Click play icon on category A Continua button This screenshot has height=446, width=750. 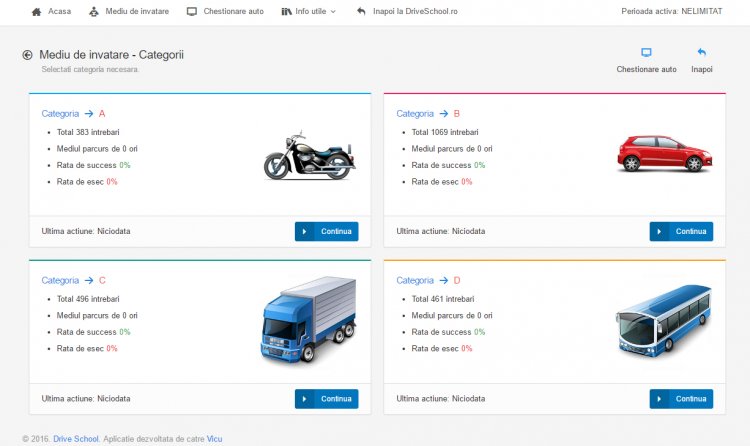pyautogui.click(x=305, y=232)
